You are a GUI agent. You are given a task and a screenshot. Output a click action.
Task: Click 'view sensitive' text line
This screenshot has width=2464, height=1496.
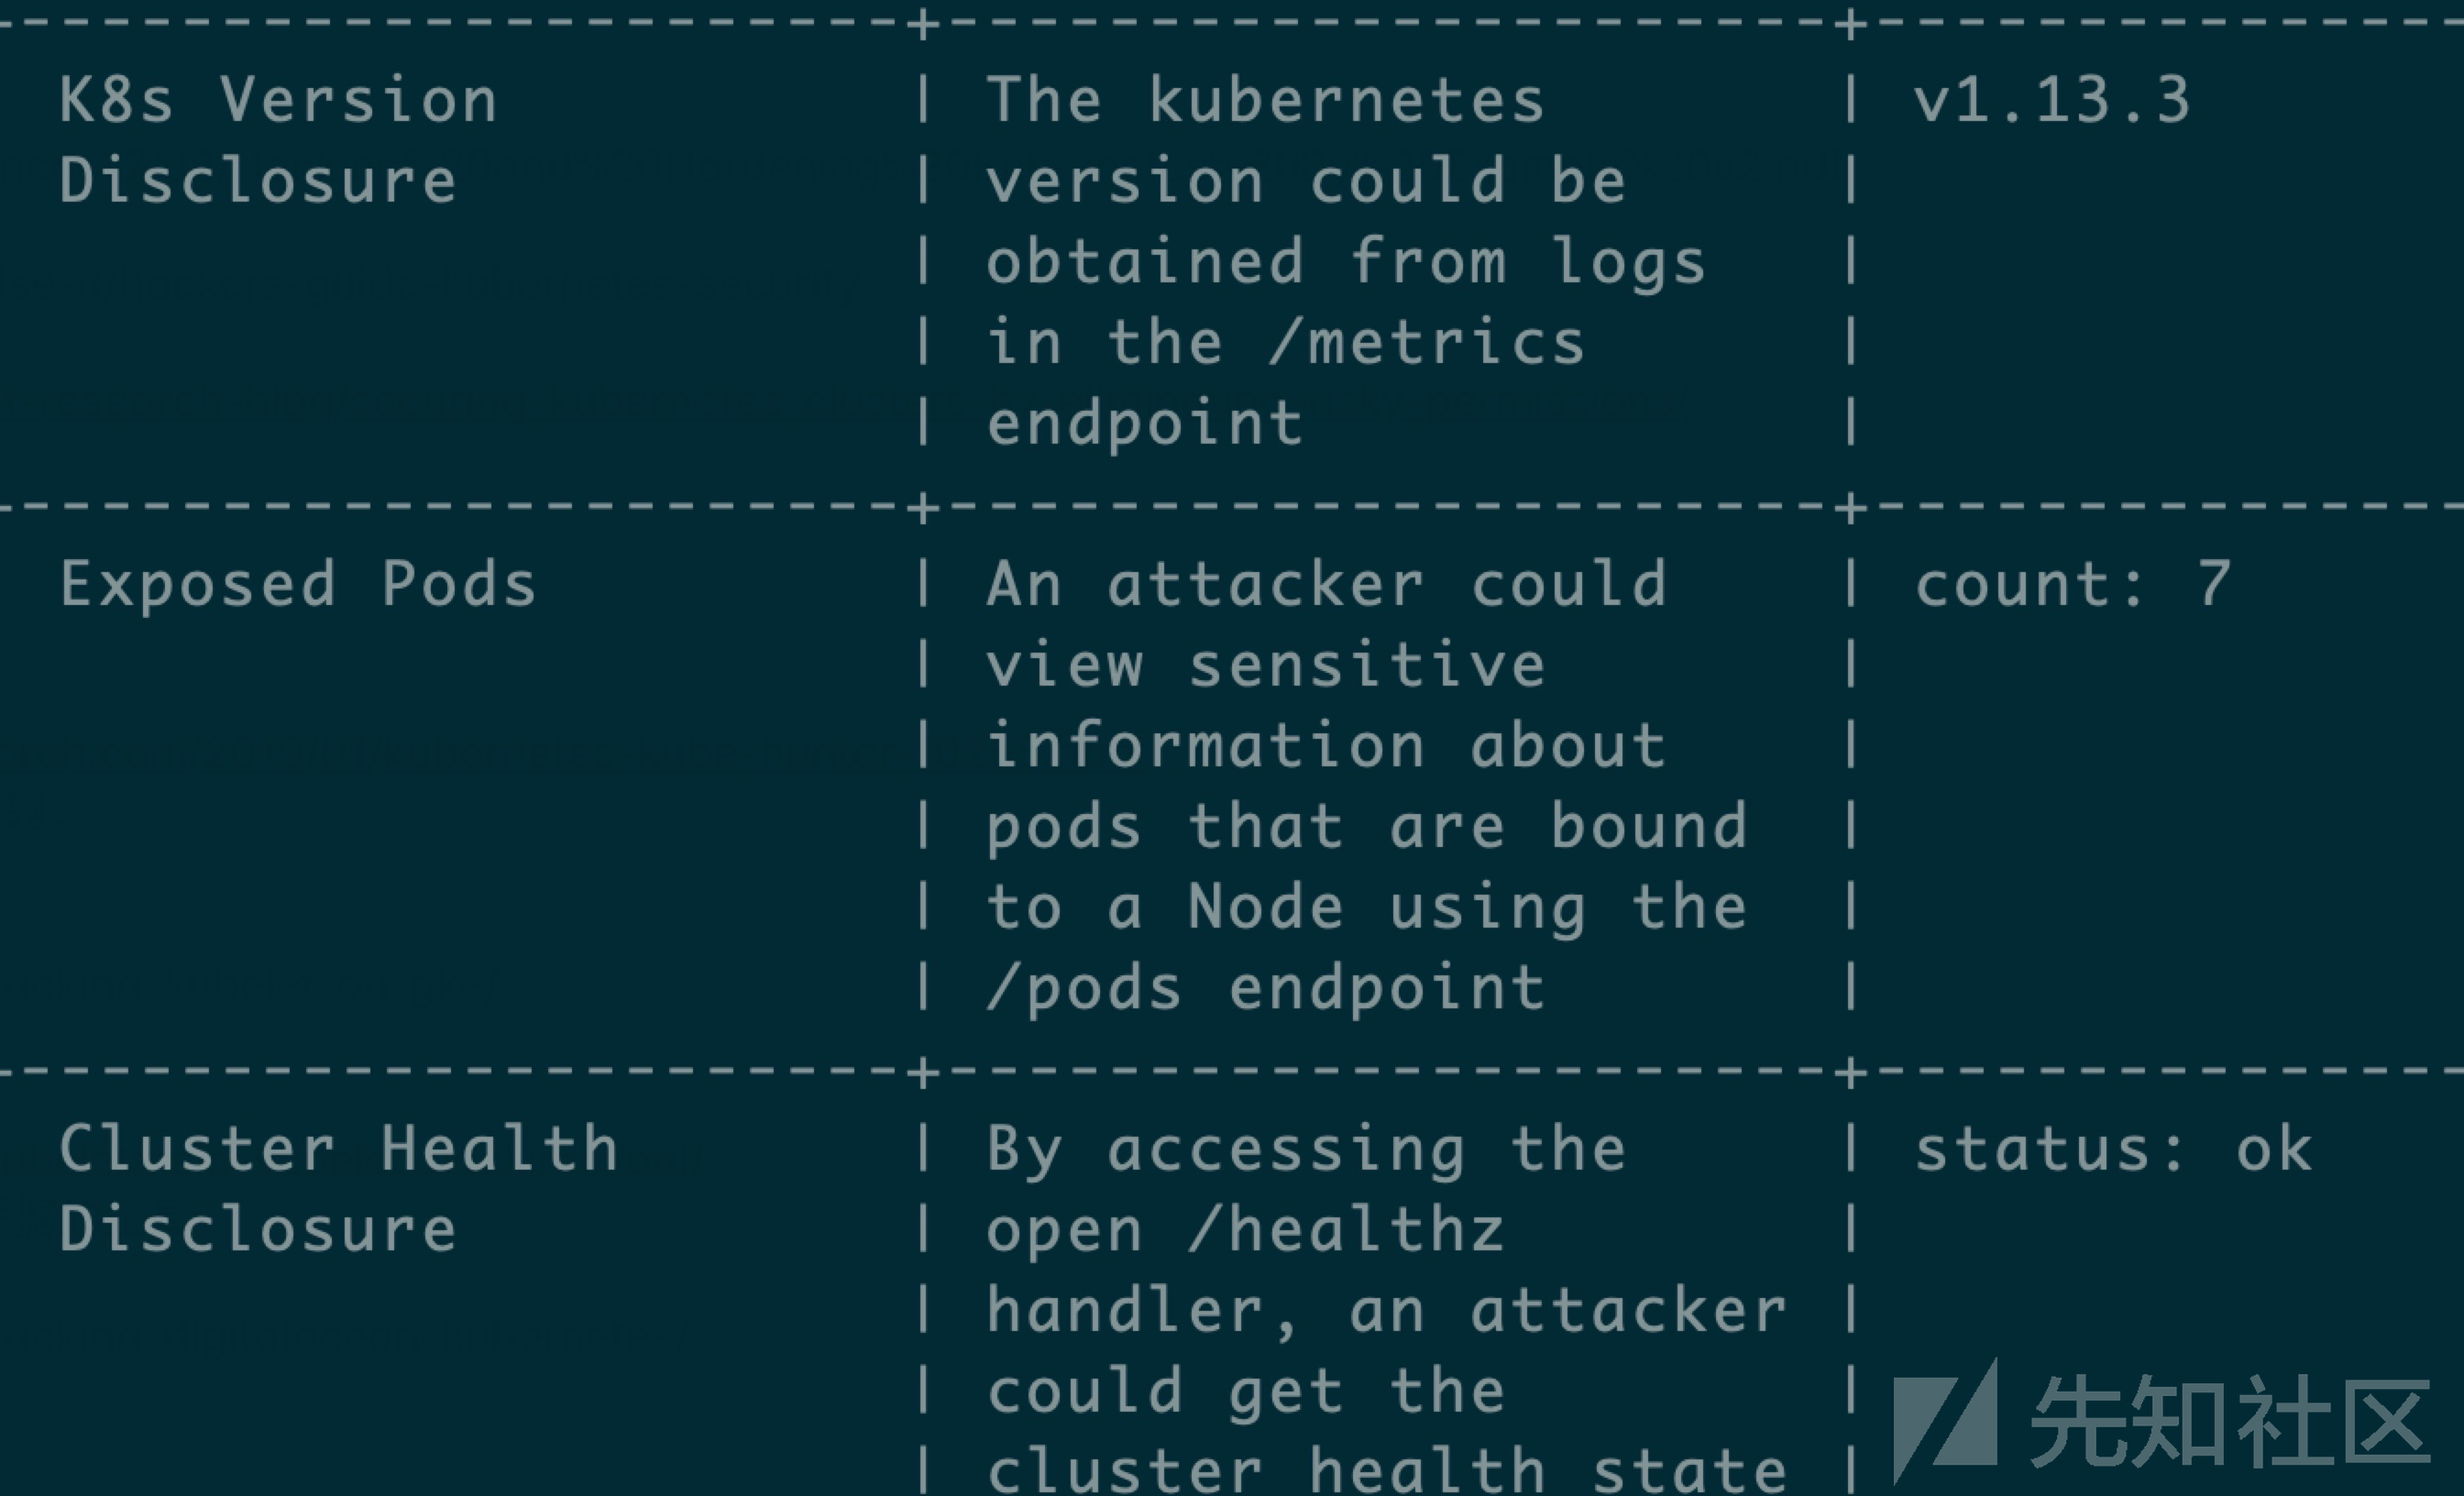1266,665
